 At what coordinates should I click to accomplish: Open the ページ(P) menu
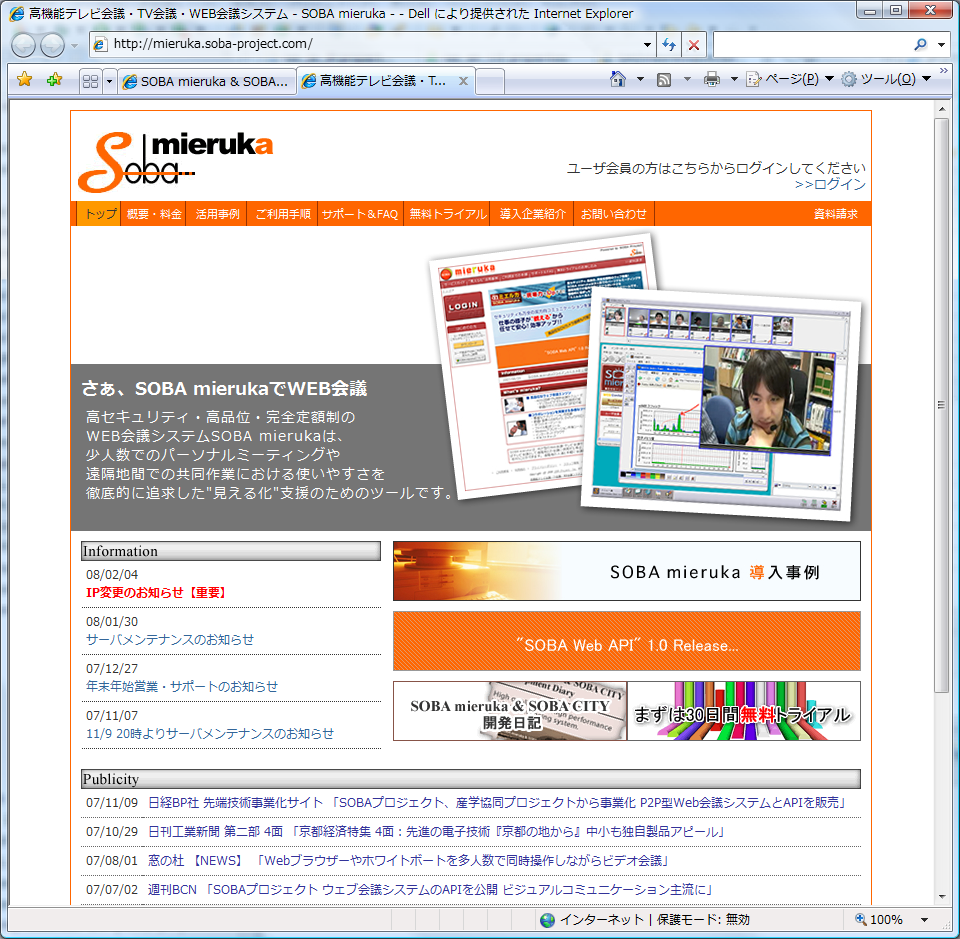[789, 79]
